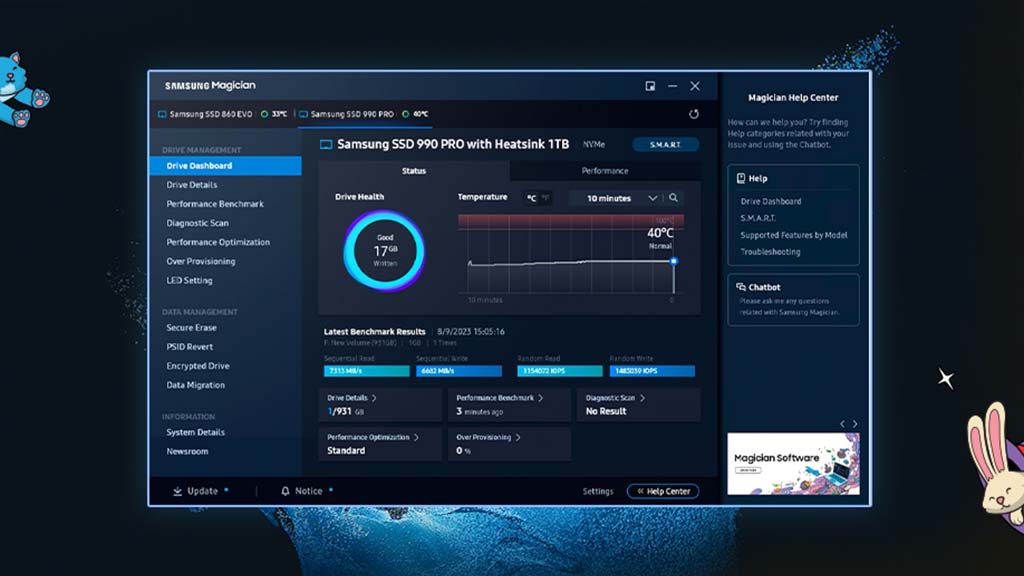1024x576 pixels.
Task: Click the Update download icon
Action: pos(177,491)
